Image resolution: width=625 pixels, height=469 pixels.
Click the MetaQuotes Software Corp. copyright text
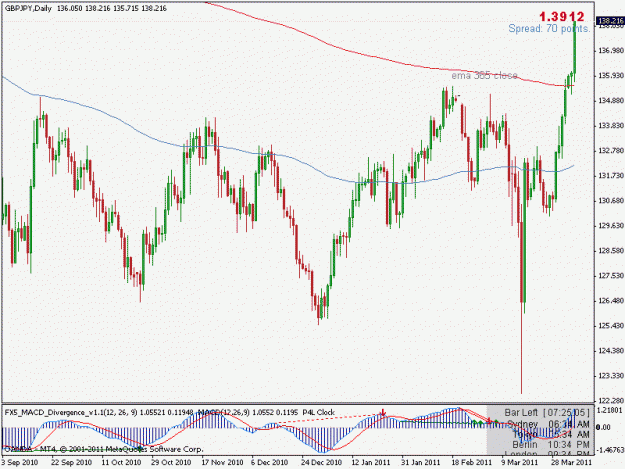pos(104,449)
